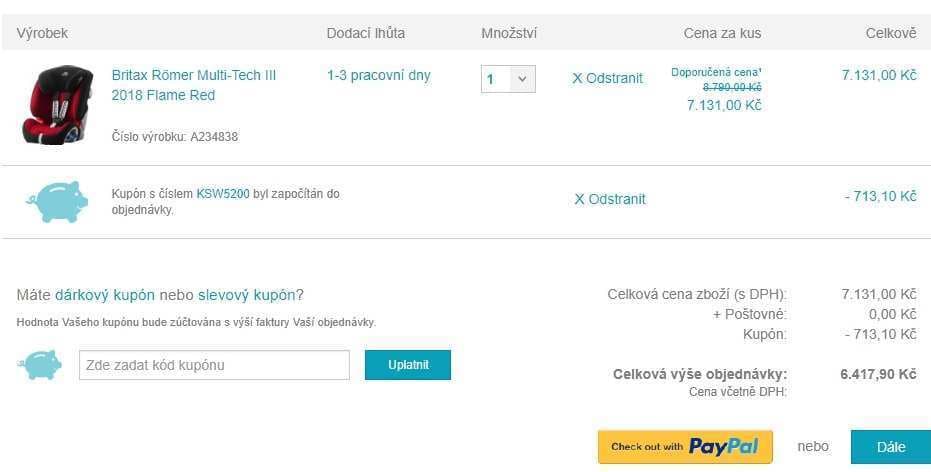931x472 pixels.
Task: Click the Výrobek column header
Action: coord(42,33)
